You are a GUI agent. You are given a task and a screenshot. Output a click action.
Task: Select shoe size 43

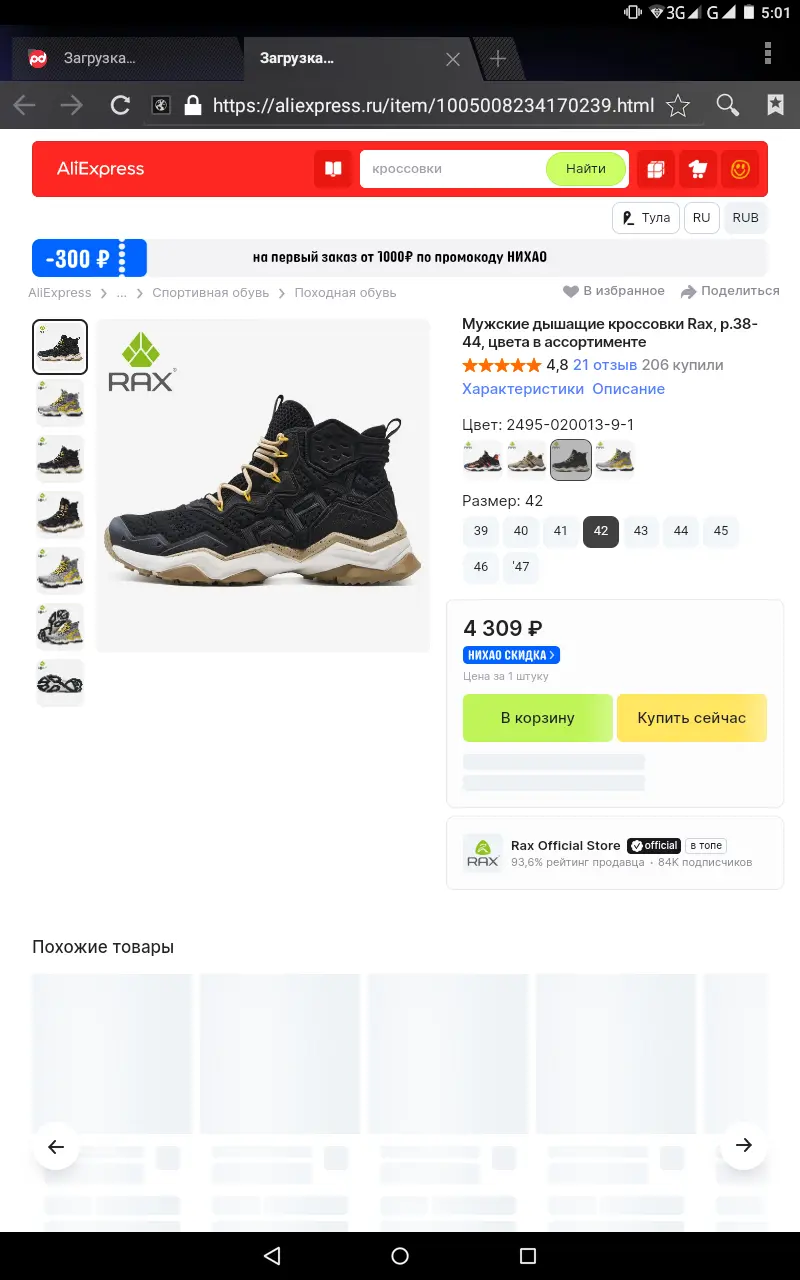pyautogui.click(x=641, y=531)
